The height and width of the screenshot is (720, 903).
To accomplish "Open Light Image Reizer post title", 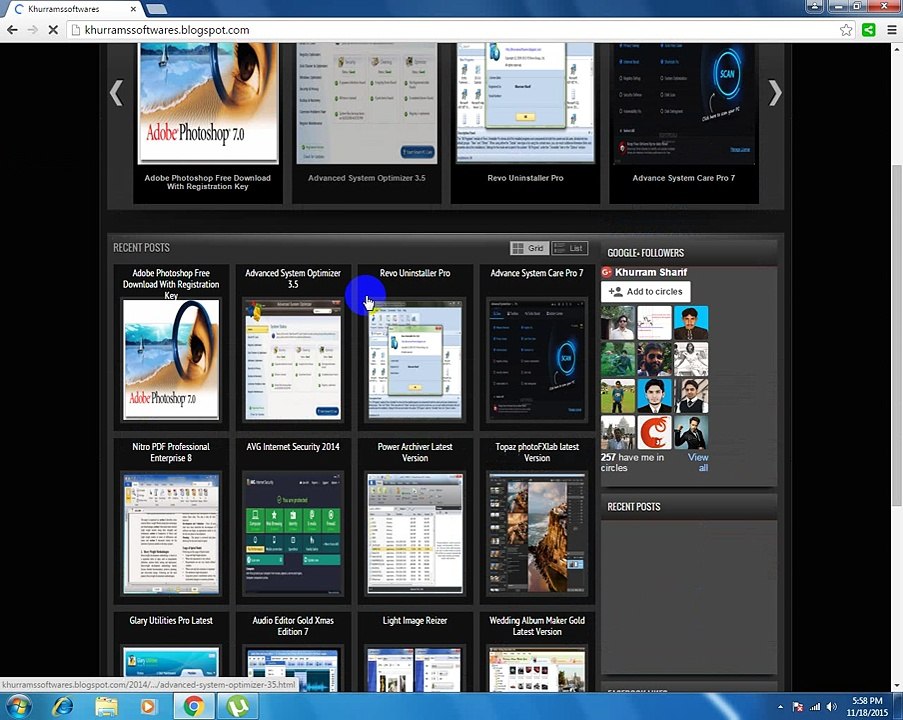I will pyautogui.click(x=415, y=620).
